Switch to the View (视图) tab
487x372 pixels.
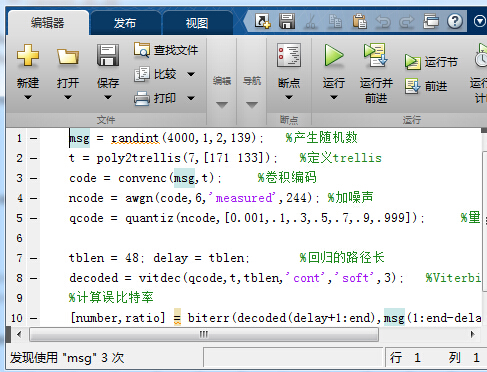(x=197, y=23)
